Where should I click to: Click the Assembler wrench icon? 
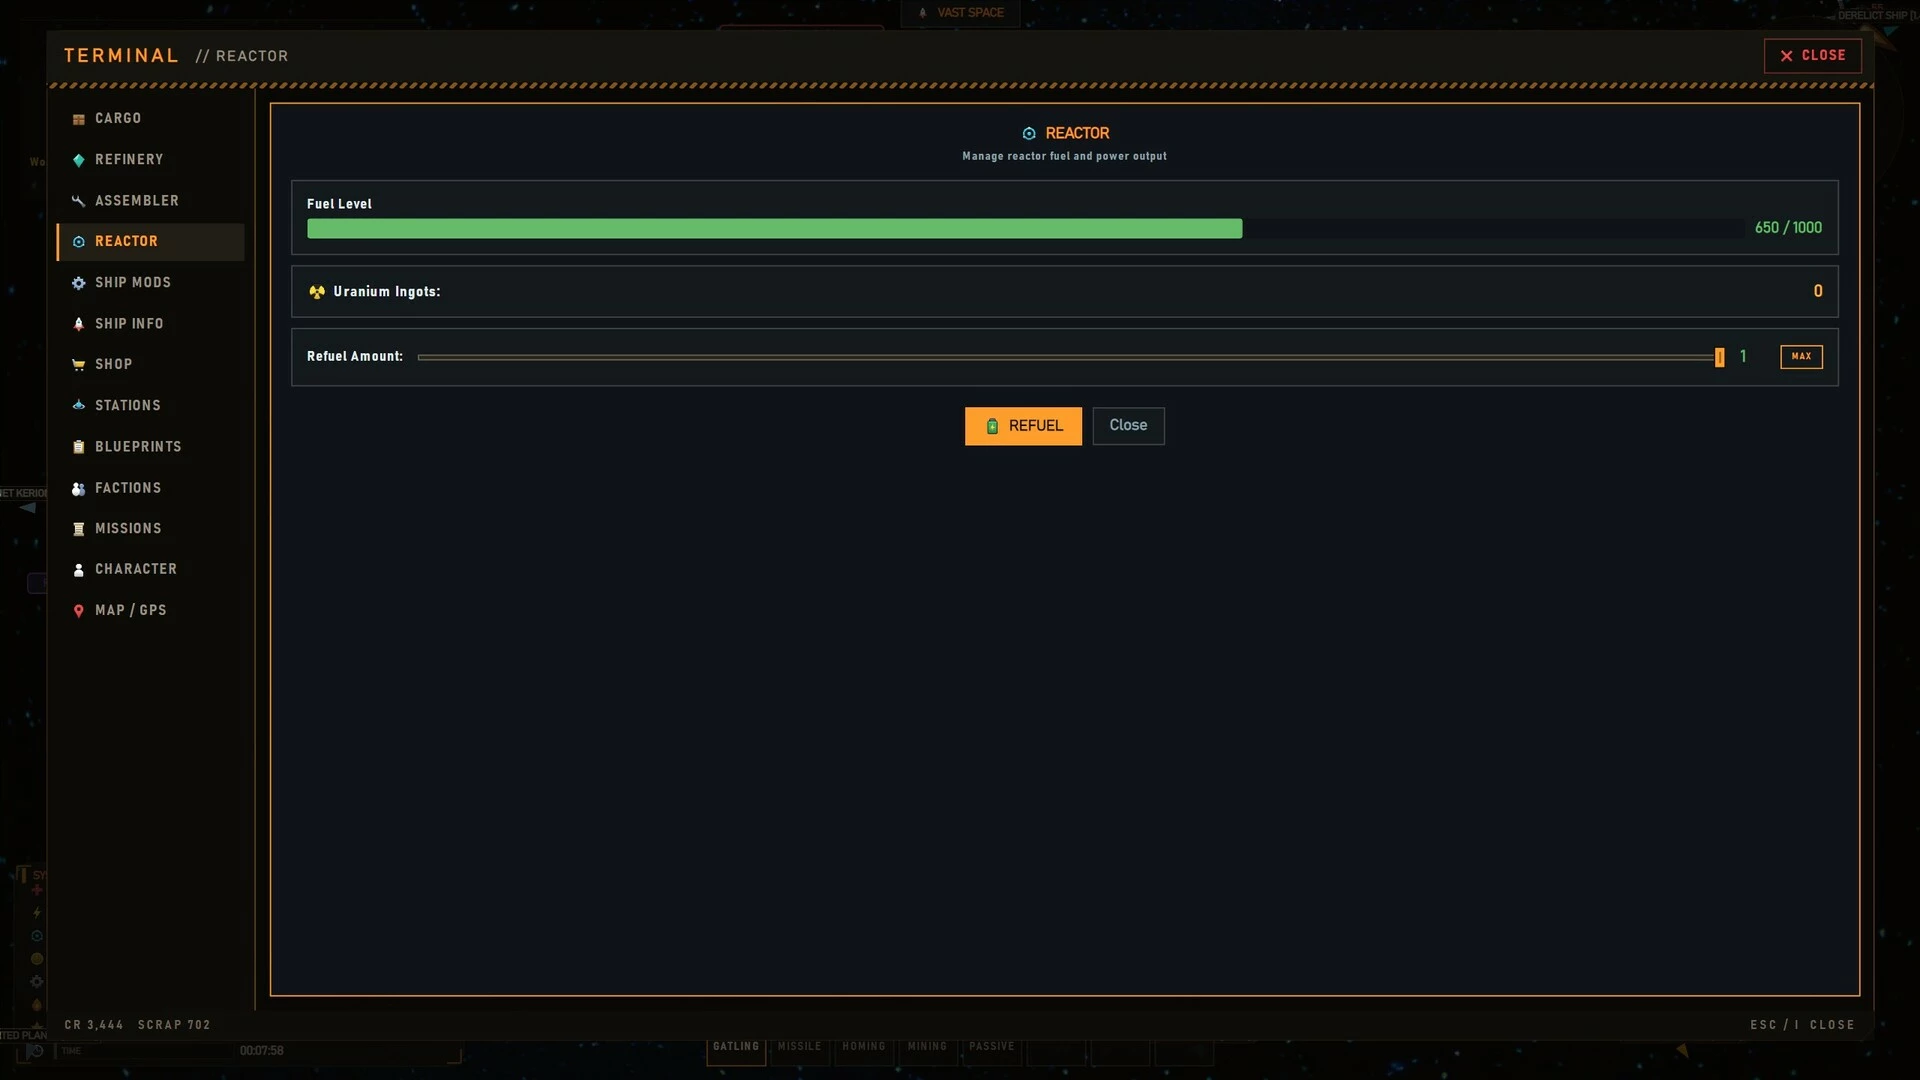(x=78, y=201)
